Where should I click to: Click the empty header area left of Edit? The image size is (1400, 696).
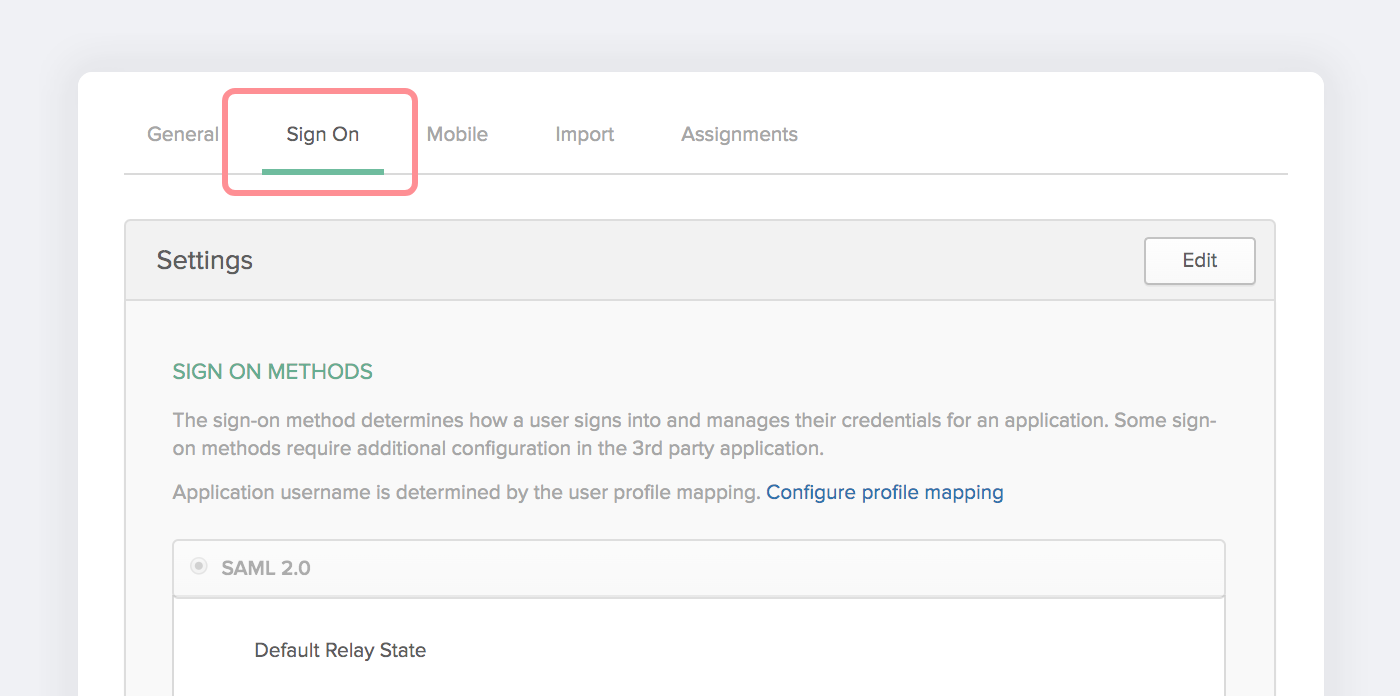tap(700, 260)
